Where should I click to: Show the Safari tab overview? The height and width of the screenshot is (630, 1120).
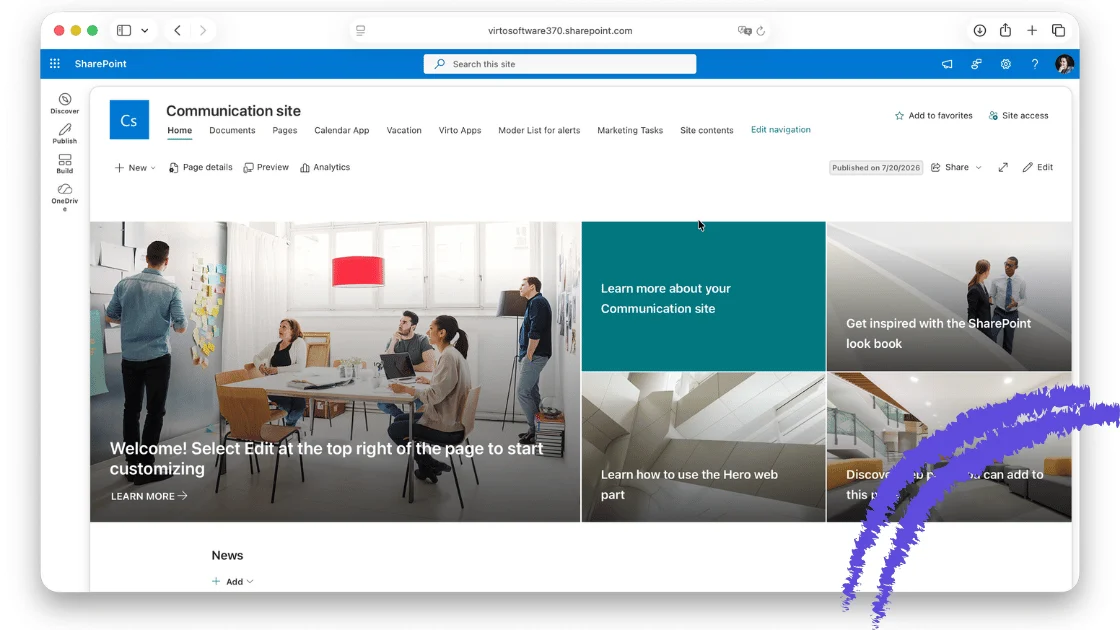click(x=1059, y=31)
